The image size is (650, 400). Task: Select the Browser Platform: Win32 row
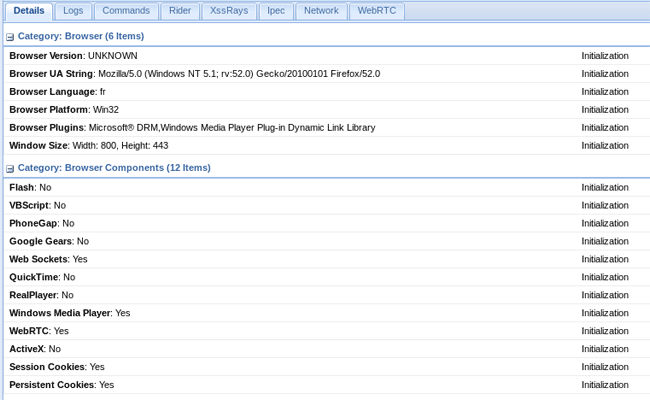coord(327,110)
